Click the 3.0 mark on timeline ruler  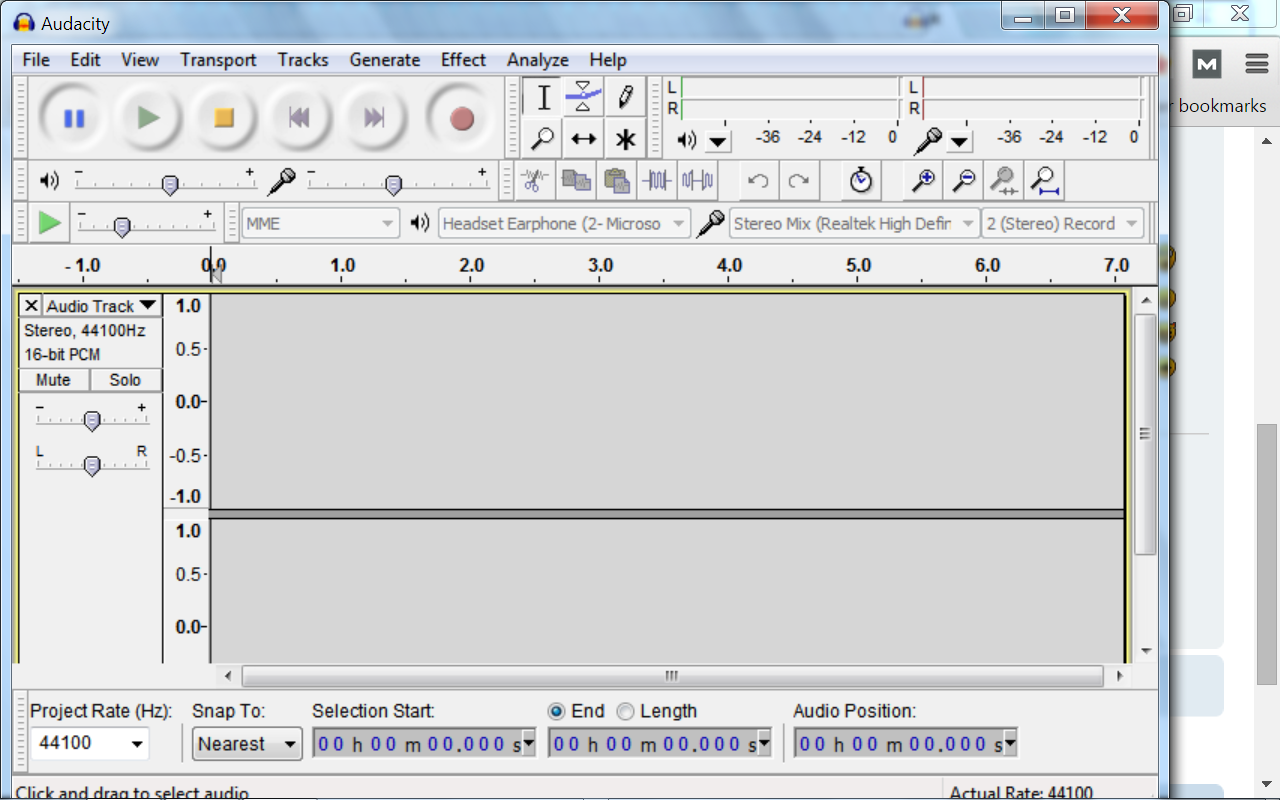[600, 265]
